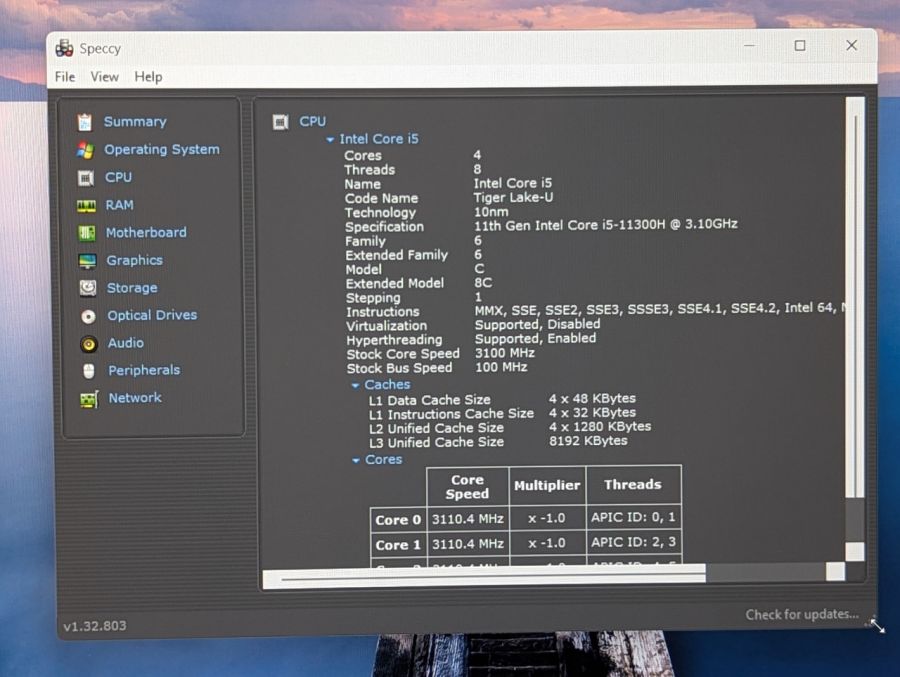Click the Specification value i5-11300H
This screenshot has height=677, width=900.
pos(606,225)
